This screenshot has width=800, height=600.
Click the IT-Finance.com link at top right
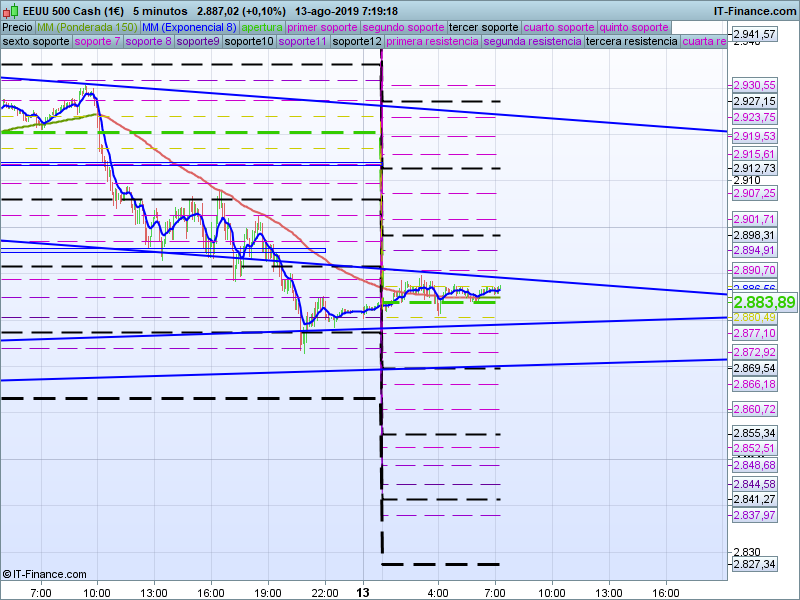tap(754, 11)
